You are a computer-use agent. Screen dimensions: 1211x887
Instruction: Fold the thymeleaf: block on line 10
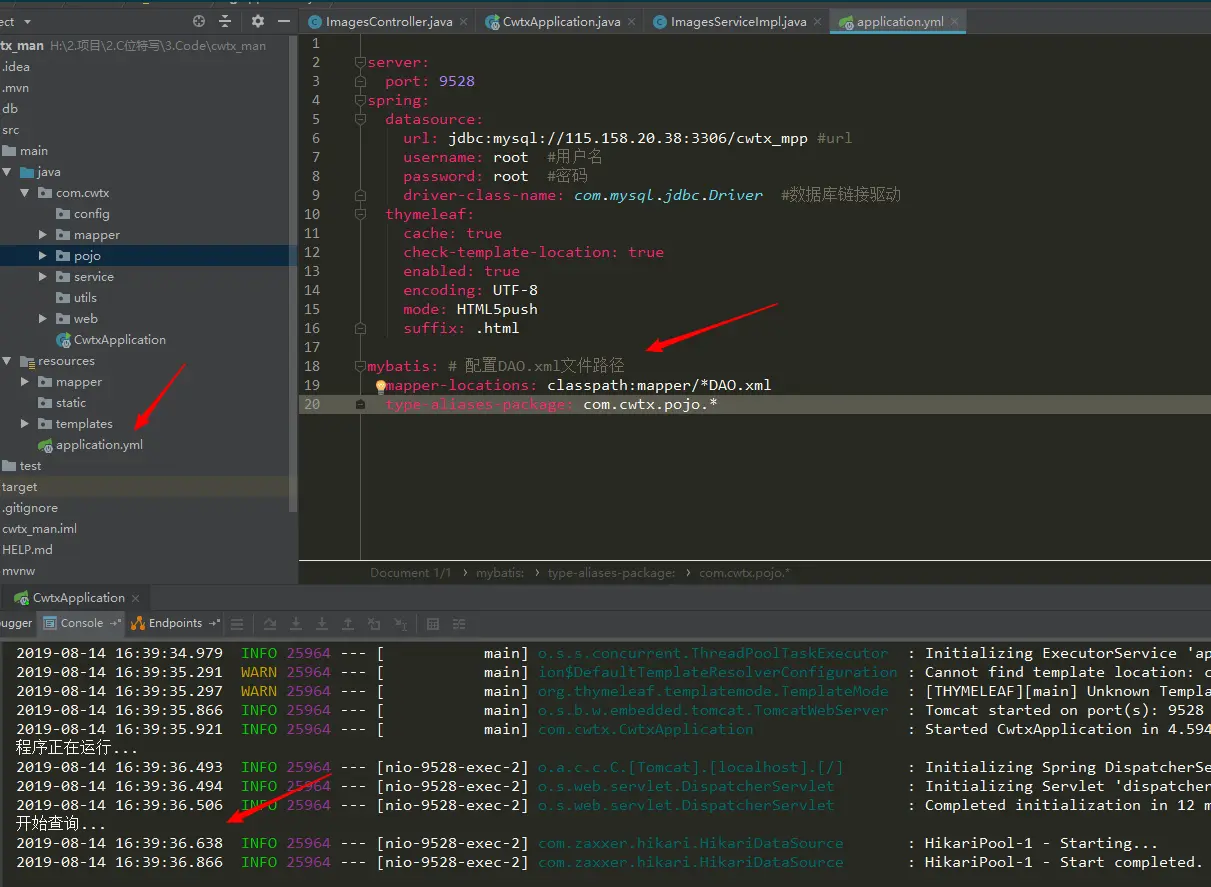360,214
